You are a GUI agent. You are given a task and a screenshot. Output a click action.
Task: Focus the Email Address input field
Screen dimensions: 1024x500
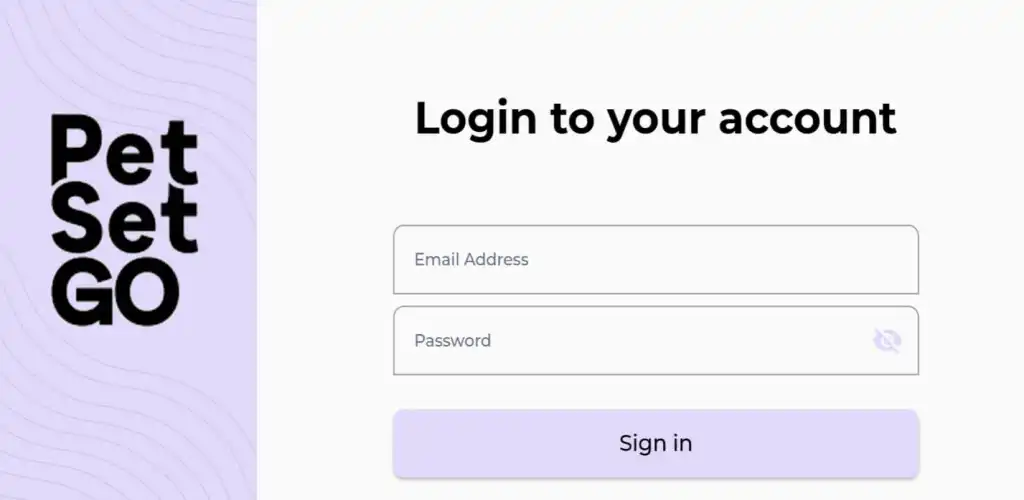click(656, 260)
